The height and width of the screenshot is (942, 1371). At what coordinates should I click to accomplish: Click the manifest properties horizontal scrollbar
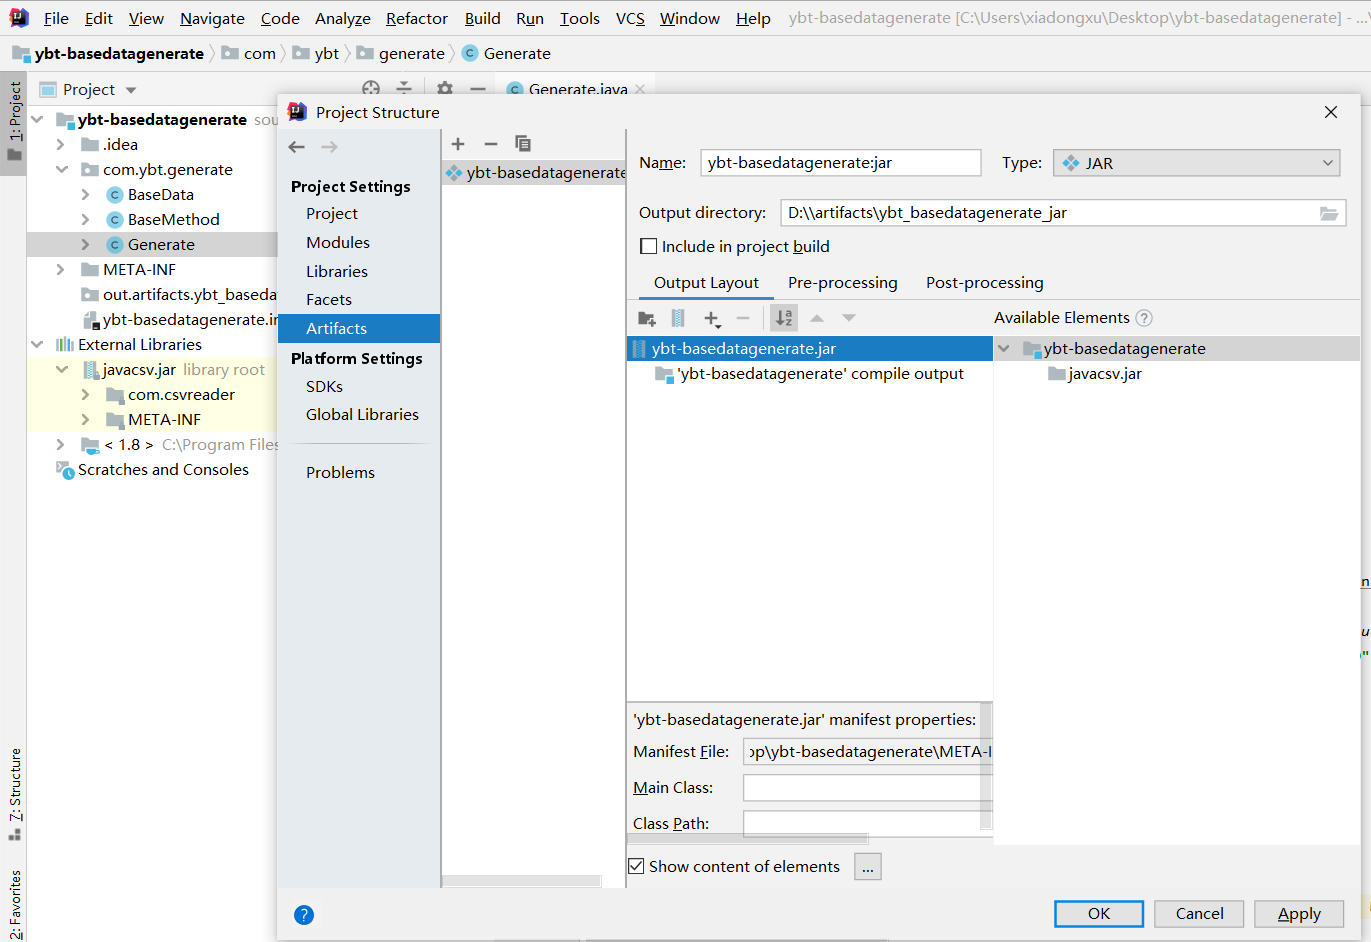coord(748,838)
